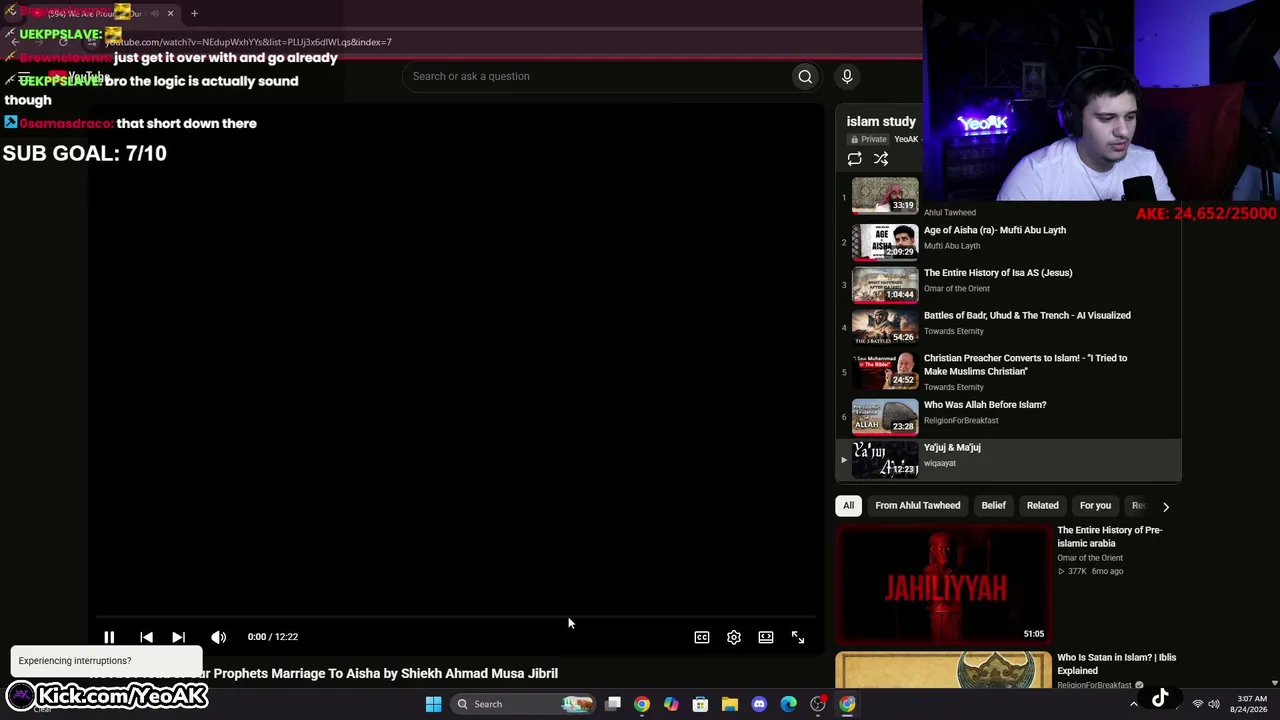Screen dimensions: 1280x720
Task: Open a new browser tab
Action: (194, 14)
